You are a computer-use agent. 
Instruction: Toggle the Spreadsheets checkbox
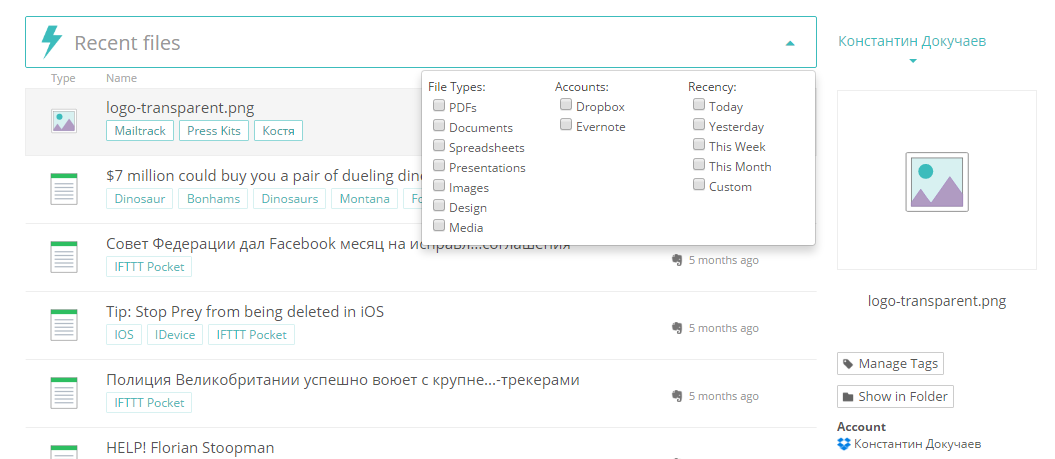pyautogui.click(x=439, y=145)
